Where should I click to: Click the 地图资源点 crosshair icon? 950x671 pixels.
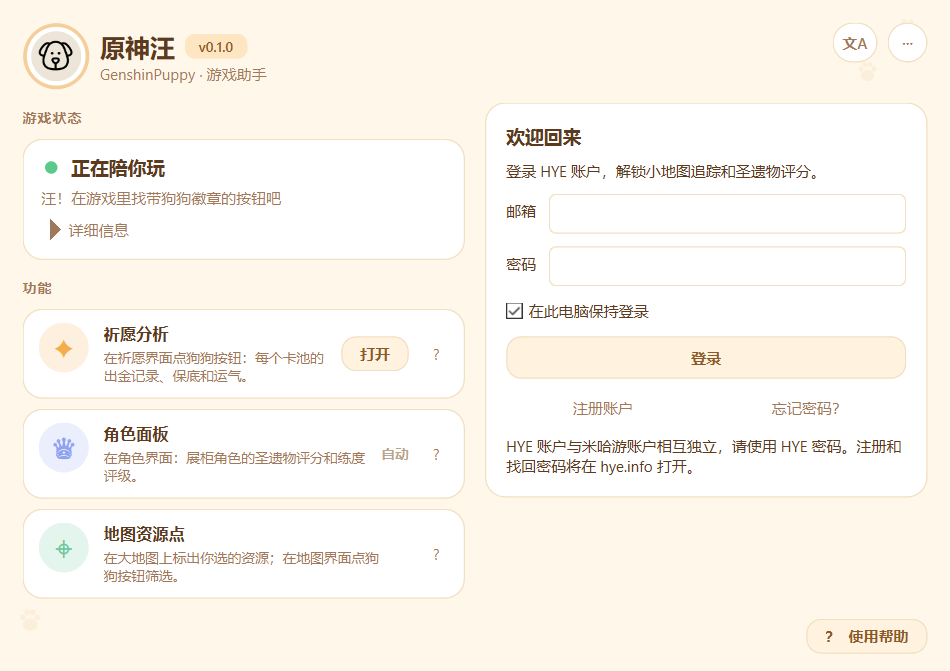click(x=64, y=548)
